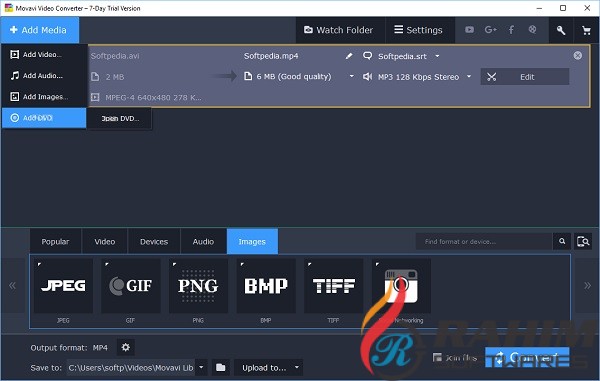Expand the TIFF tile corner arrow
This screenshot has height=381, width=600.
[310, 264]
